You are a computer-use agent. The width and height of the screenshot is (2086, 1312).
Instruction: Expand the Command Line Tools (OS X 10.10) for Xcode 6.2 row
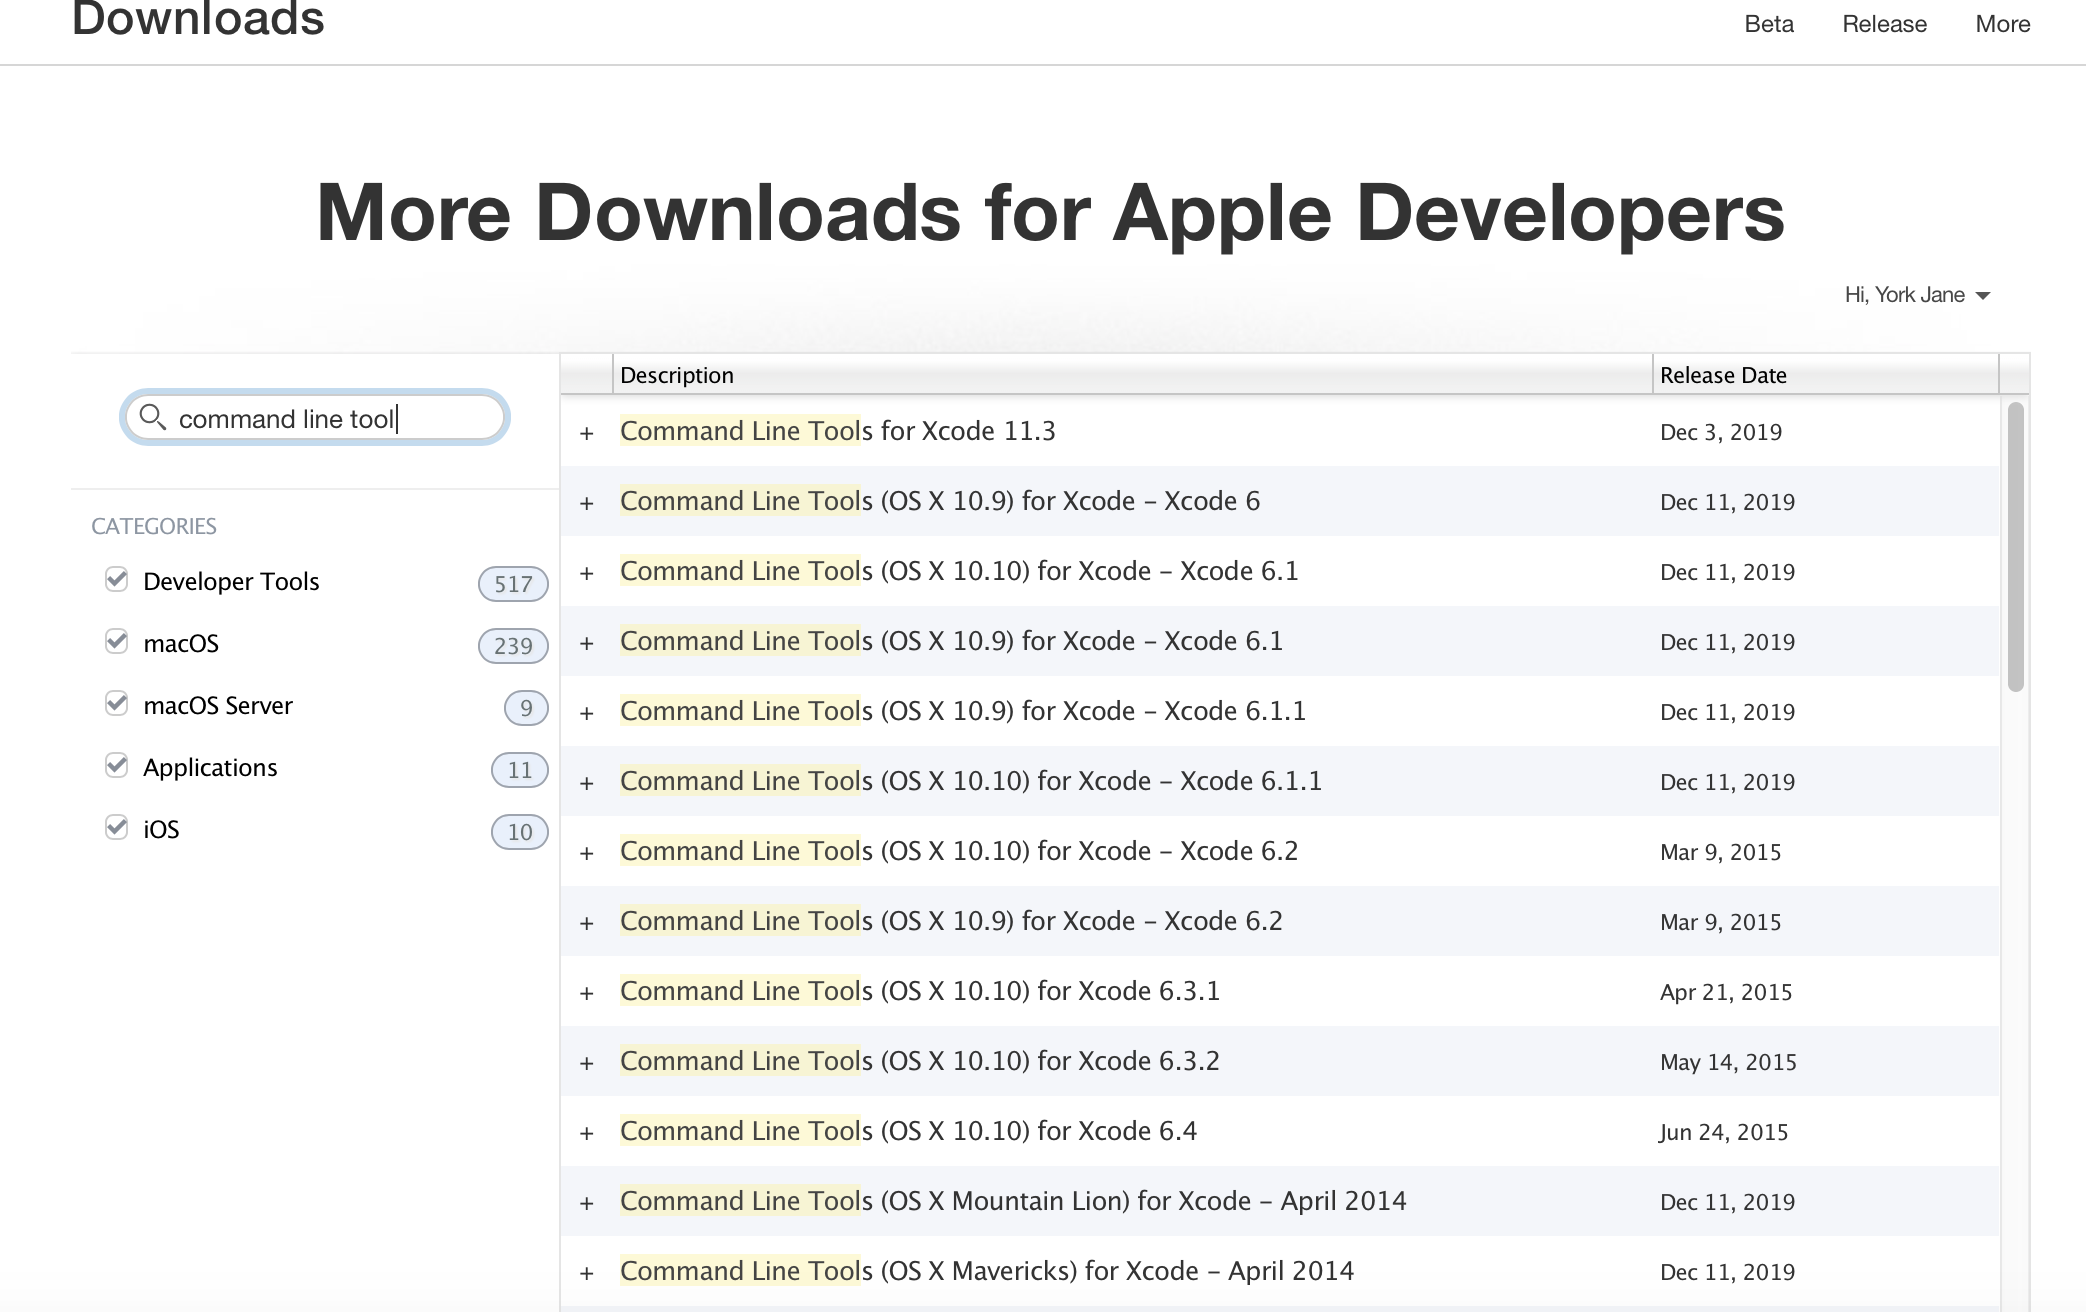pyautogui.click(x=587, y=851)
